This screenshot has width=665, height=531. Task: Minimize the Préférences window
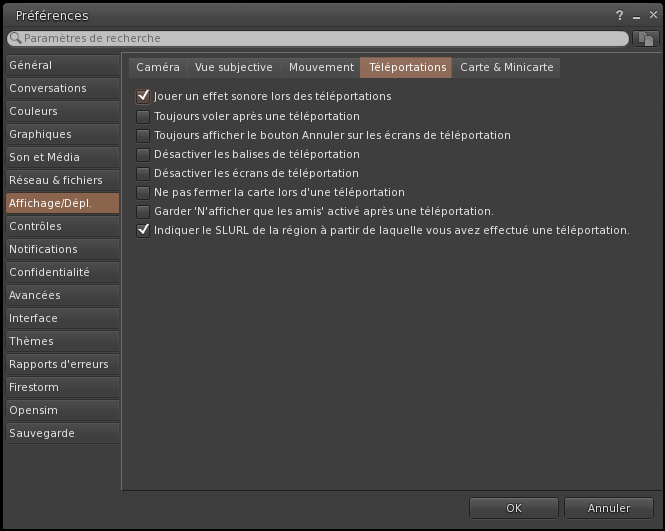click(x=634, y=15)
